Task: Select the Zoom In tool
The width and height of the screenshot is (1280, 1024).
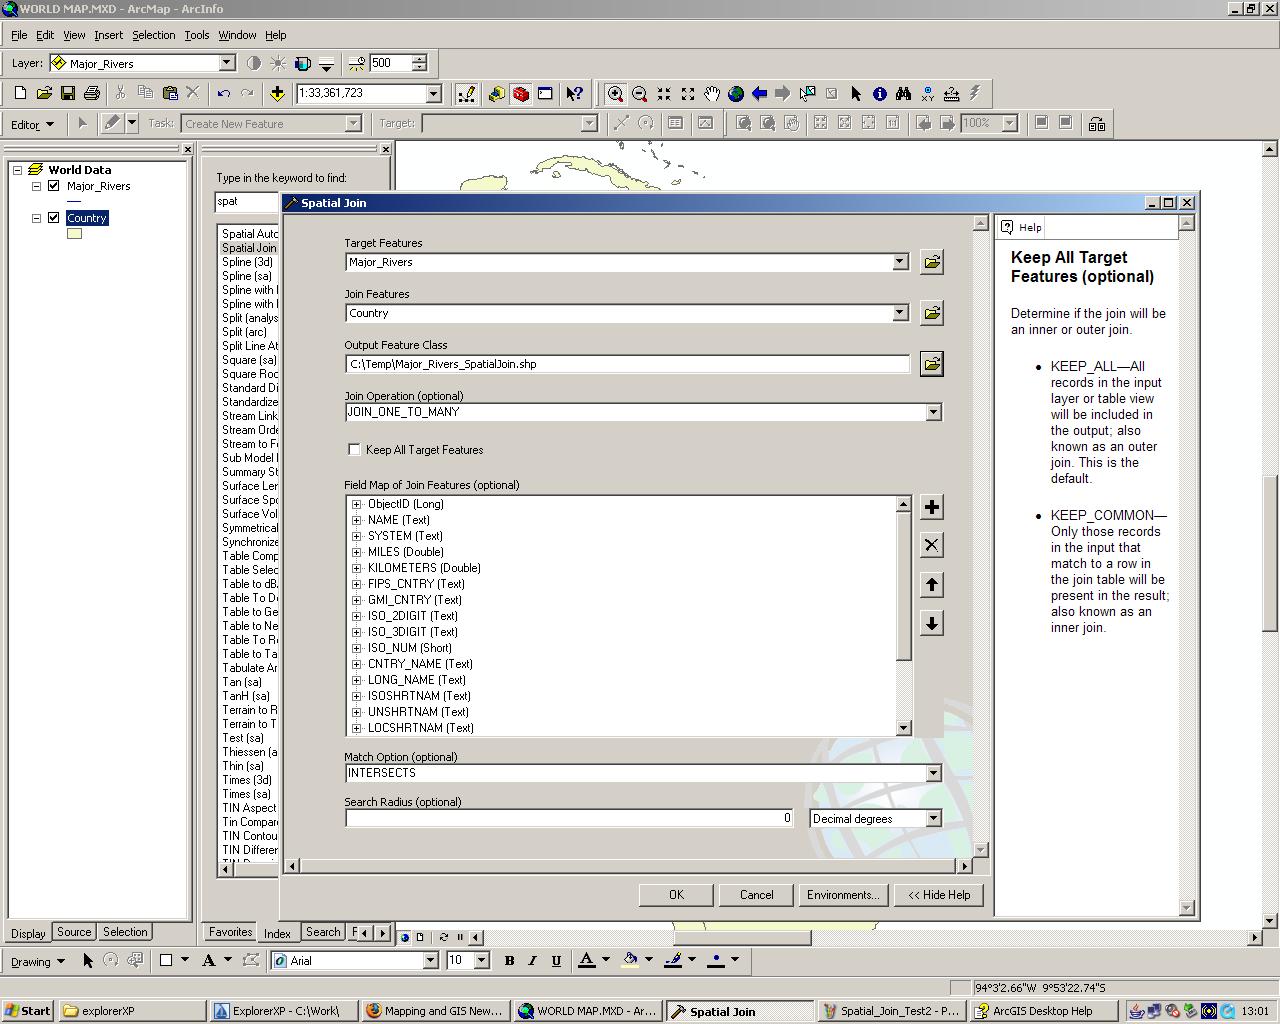Action: [615, 93]
